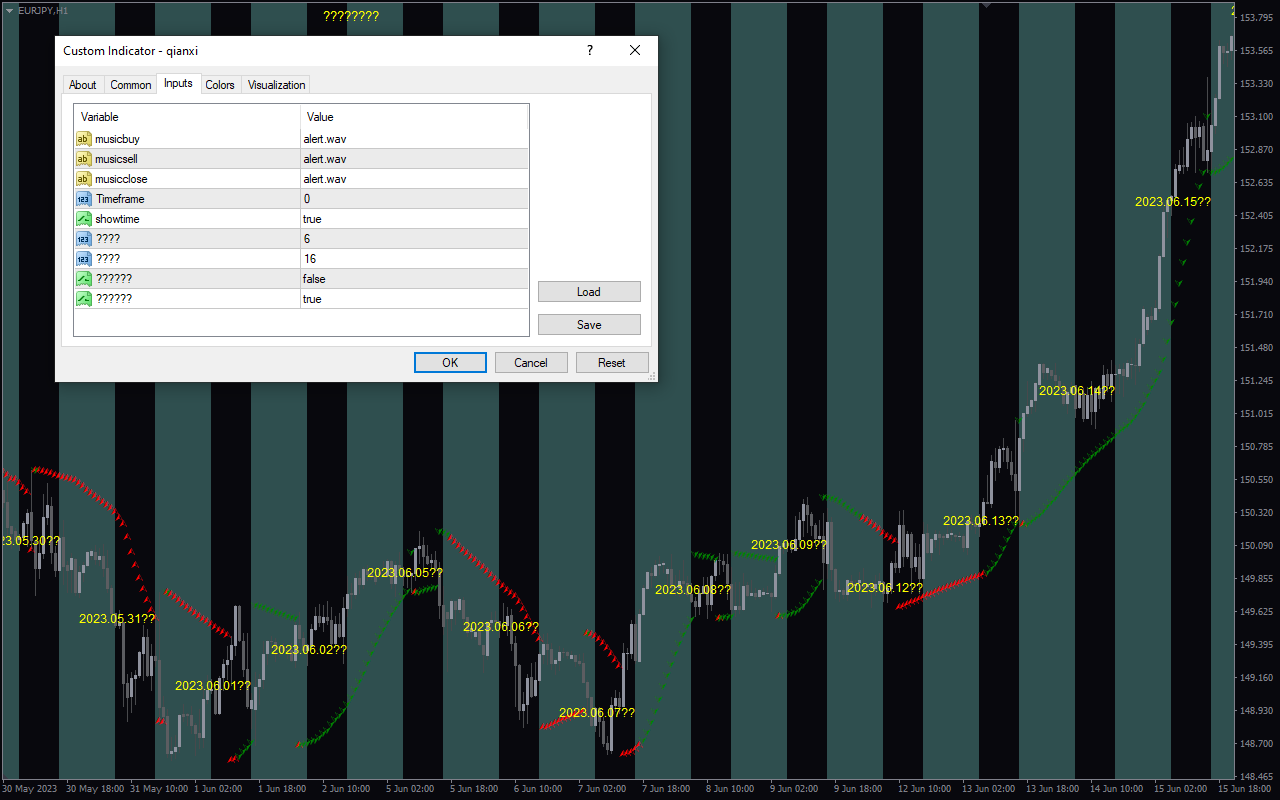The image size is (1280, 800).
Task: Click the musicbuy variable name
Action: [118, 139]
